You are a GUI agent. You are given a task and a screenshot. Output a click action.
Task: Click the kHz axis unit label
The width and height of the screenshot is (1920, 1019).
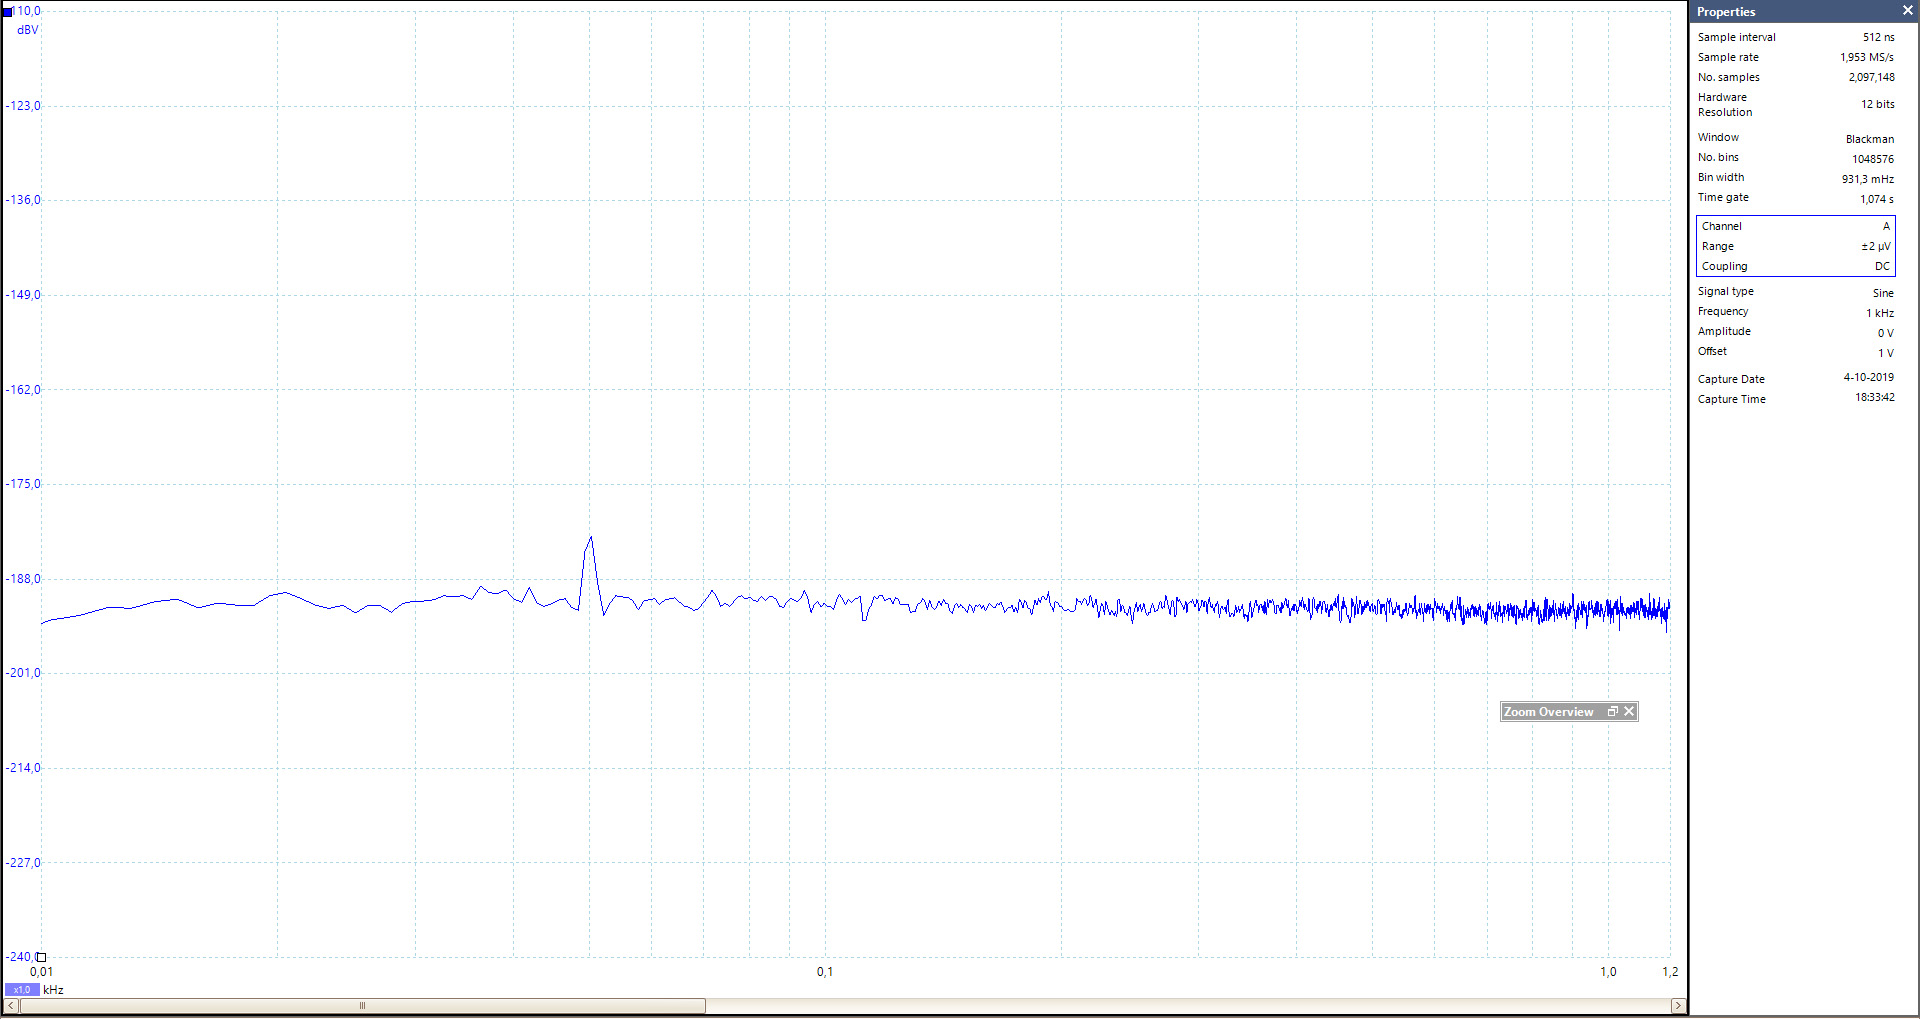tap(53, 990)
